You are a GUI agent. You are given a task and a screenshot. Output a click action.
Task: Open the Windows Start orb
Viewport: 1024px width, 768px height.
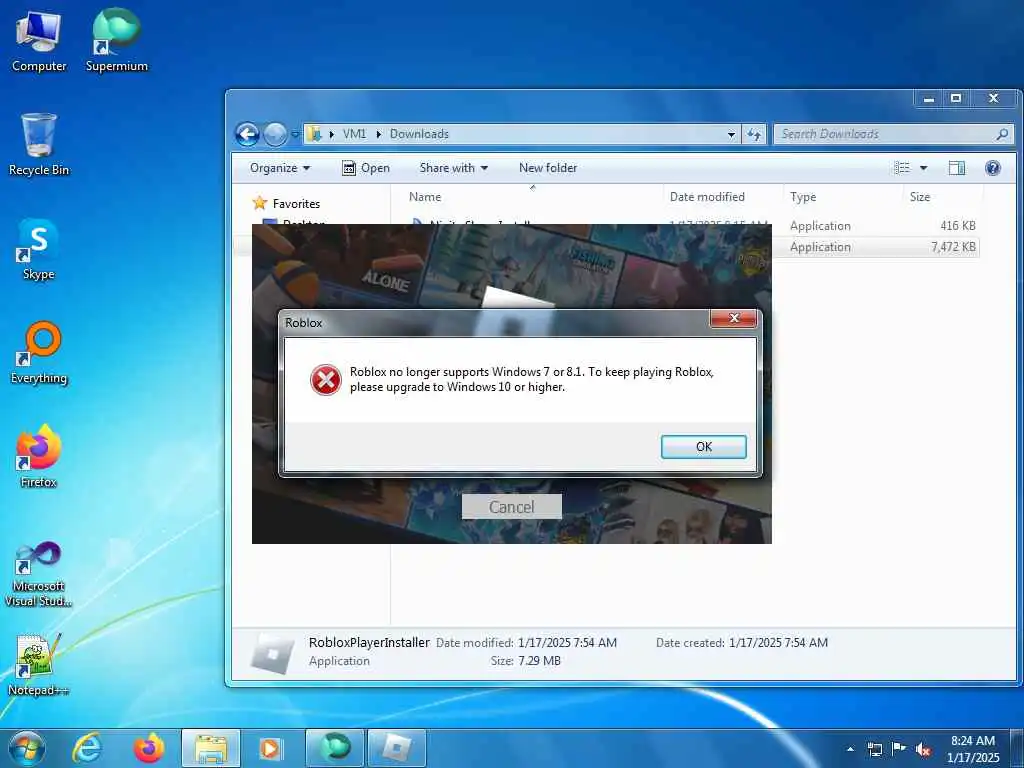click(27, 748)
